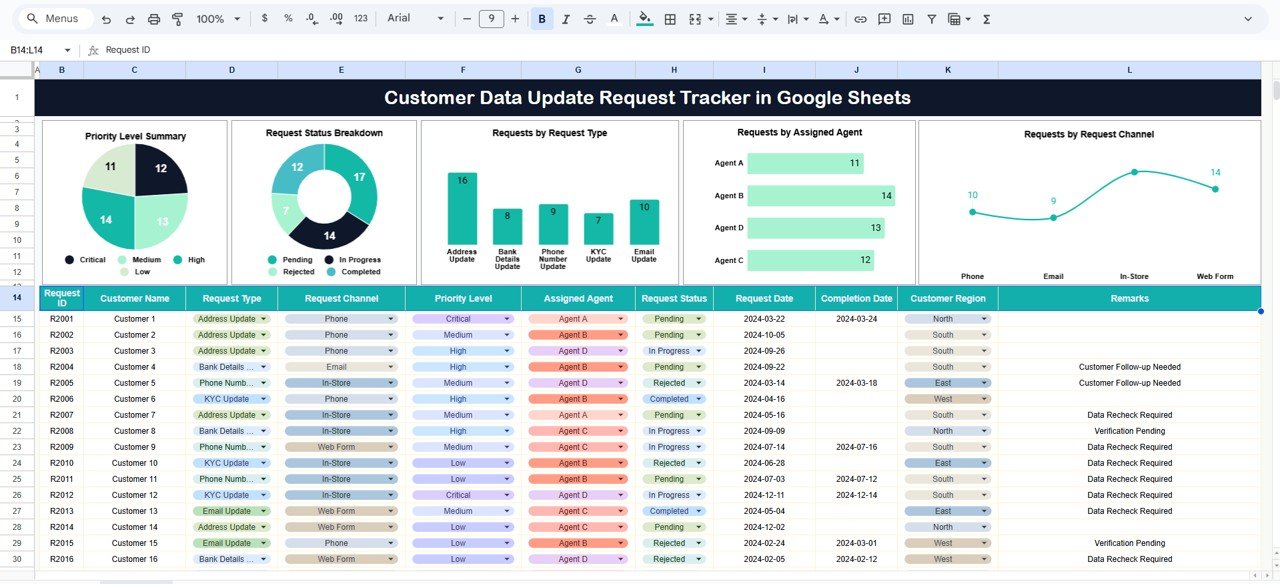Screen dimensions: 1280x584
Task: Open the functions (Σ) menu
Action: [x=985, y=18]
